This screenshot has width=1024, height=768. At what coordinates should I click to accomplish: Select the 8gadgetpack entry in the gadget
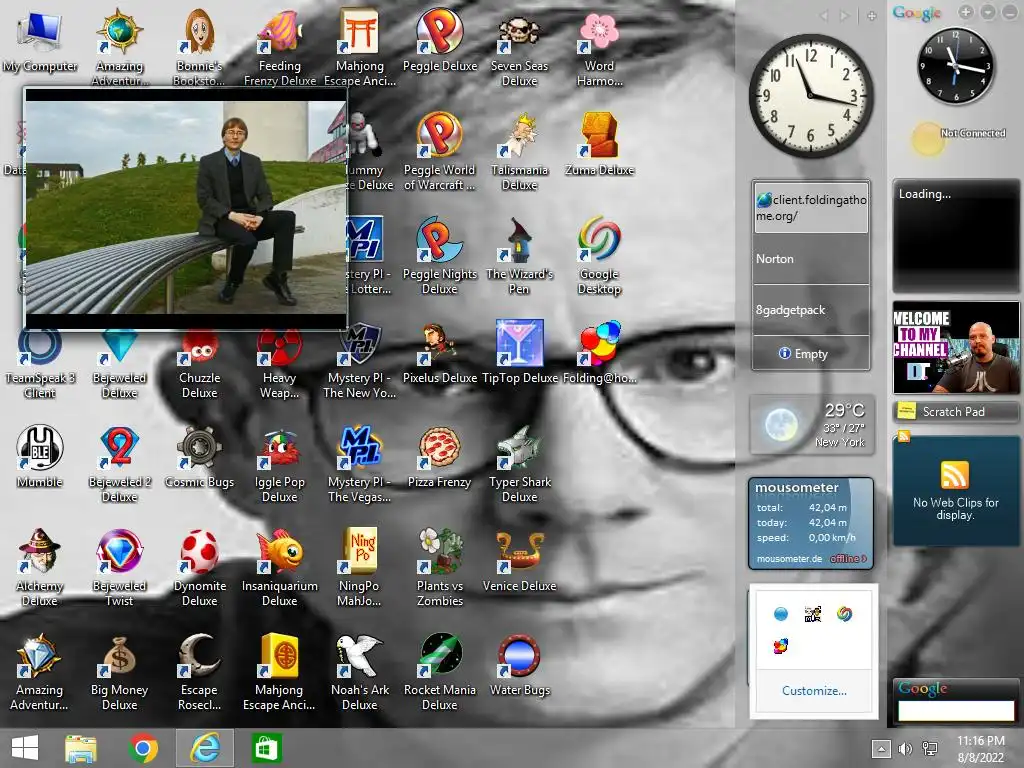(810, 310)
